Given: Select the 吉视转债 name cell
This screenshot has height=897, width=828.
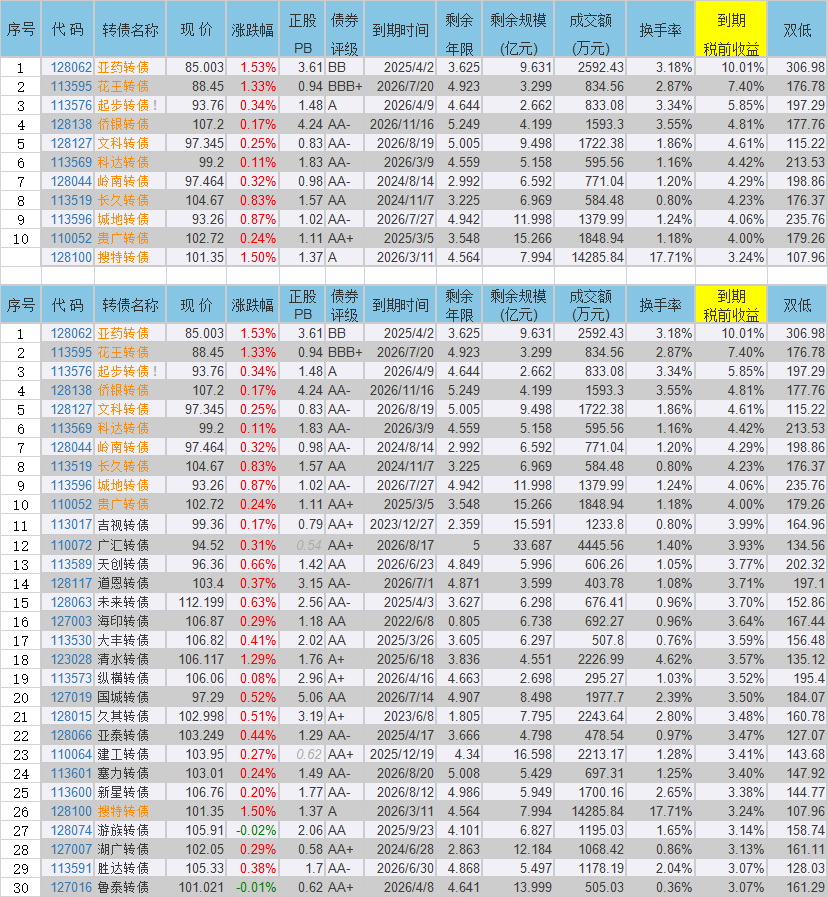Looking at the screenshot, I should click(x=130, y=525).
